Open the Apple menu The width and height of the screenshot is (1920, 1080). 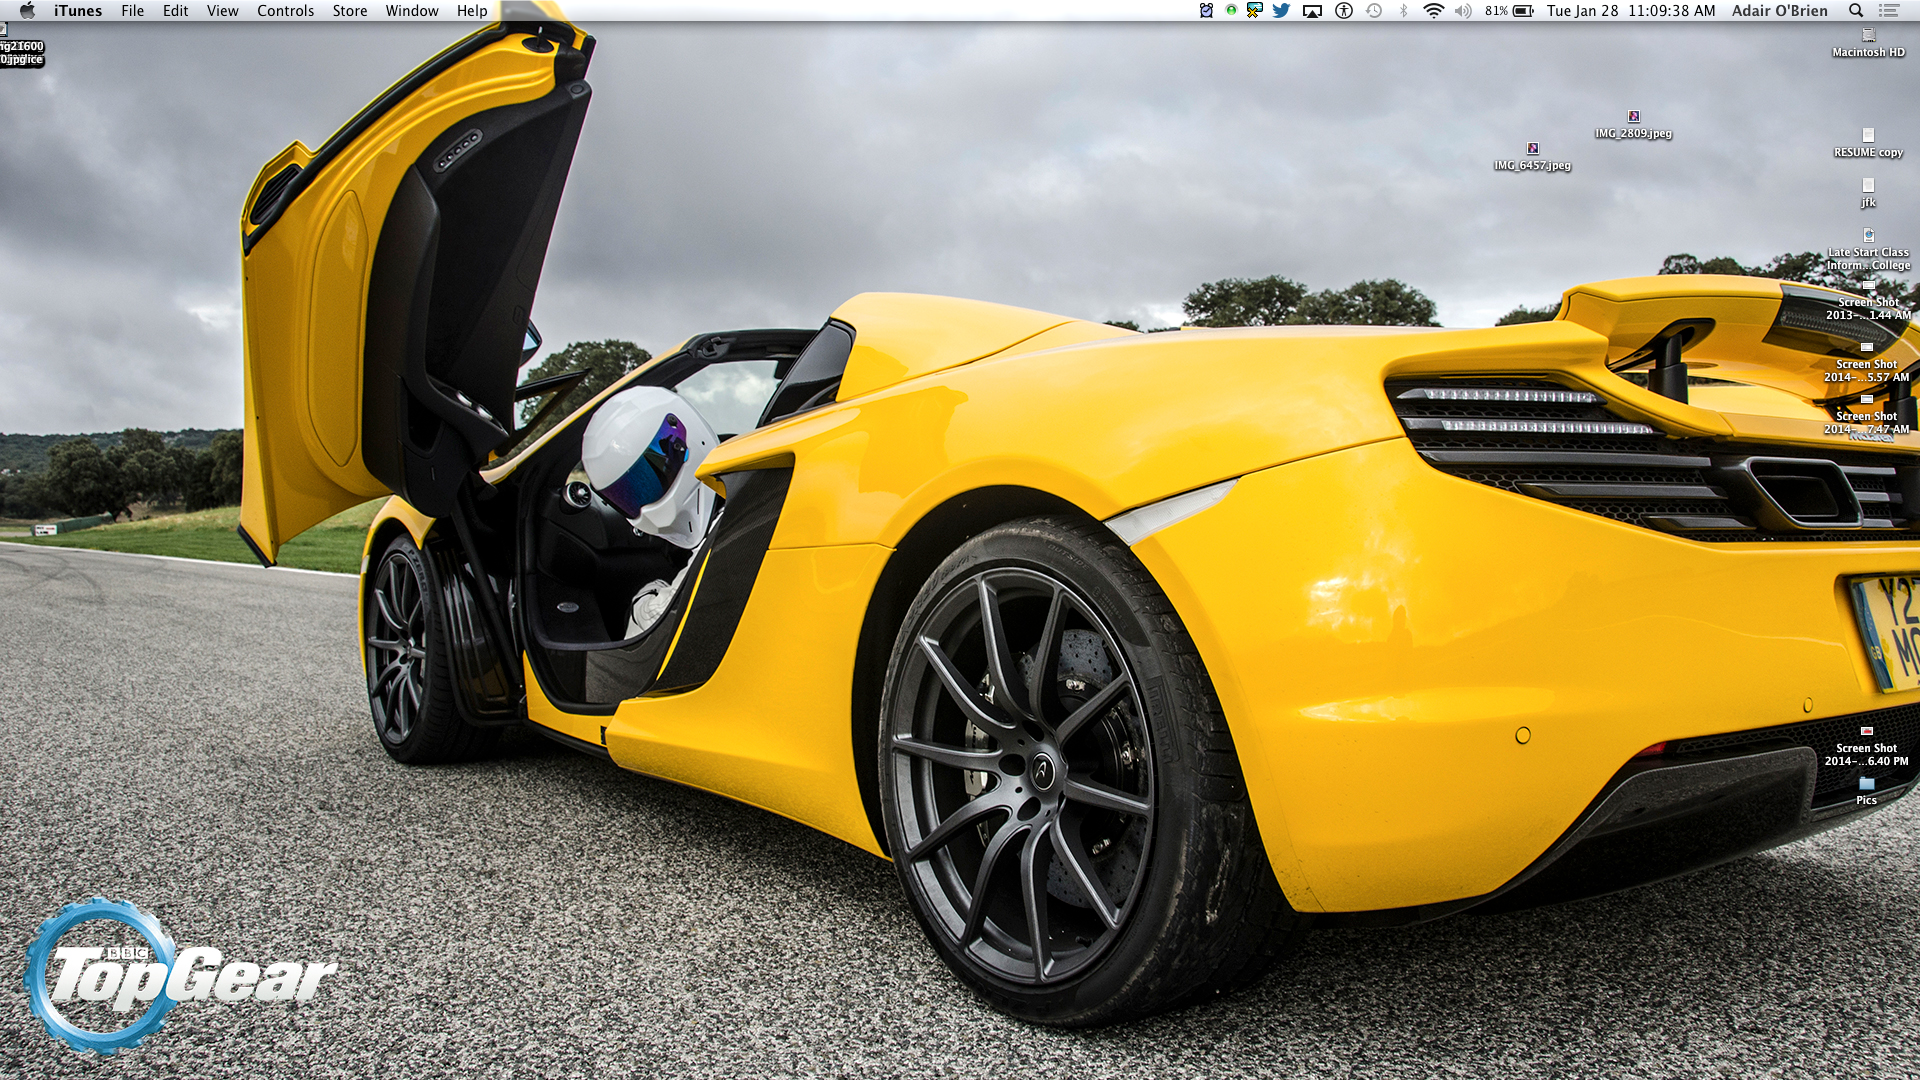click(x=27, y=10)
